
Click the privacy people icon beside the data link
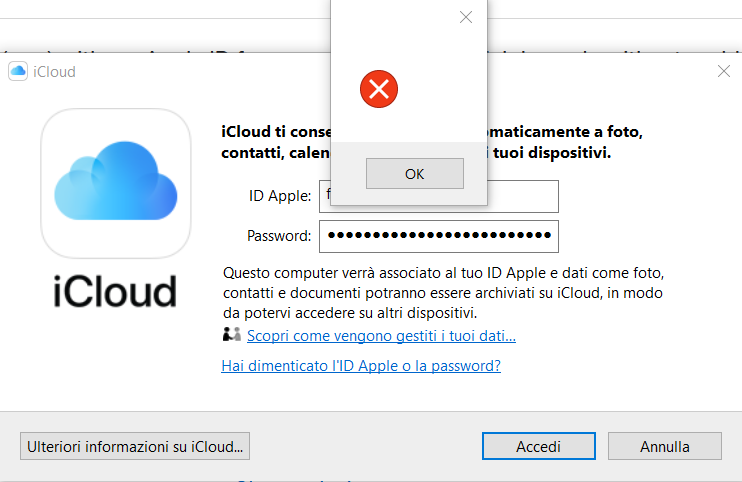click(231, 335)
